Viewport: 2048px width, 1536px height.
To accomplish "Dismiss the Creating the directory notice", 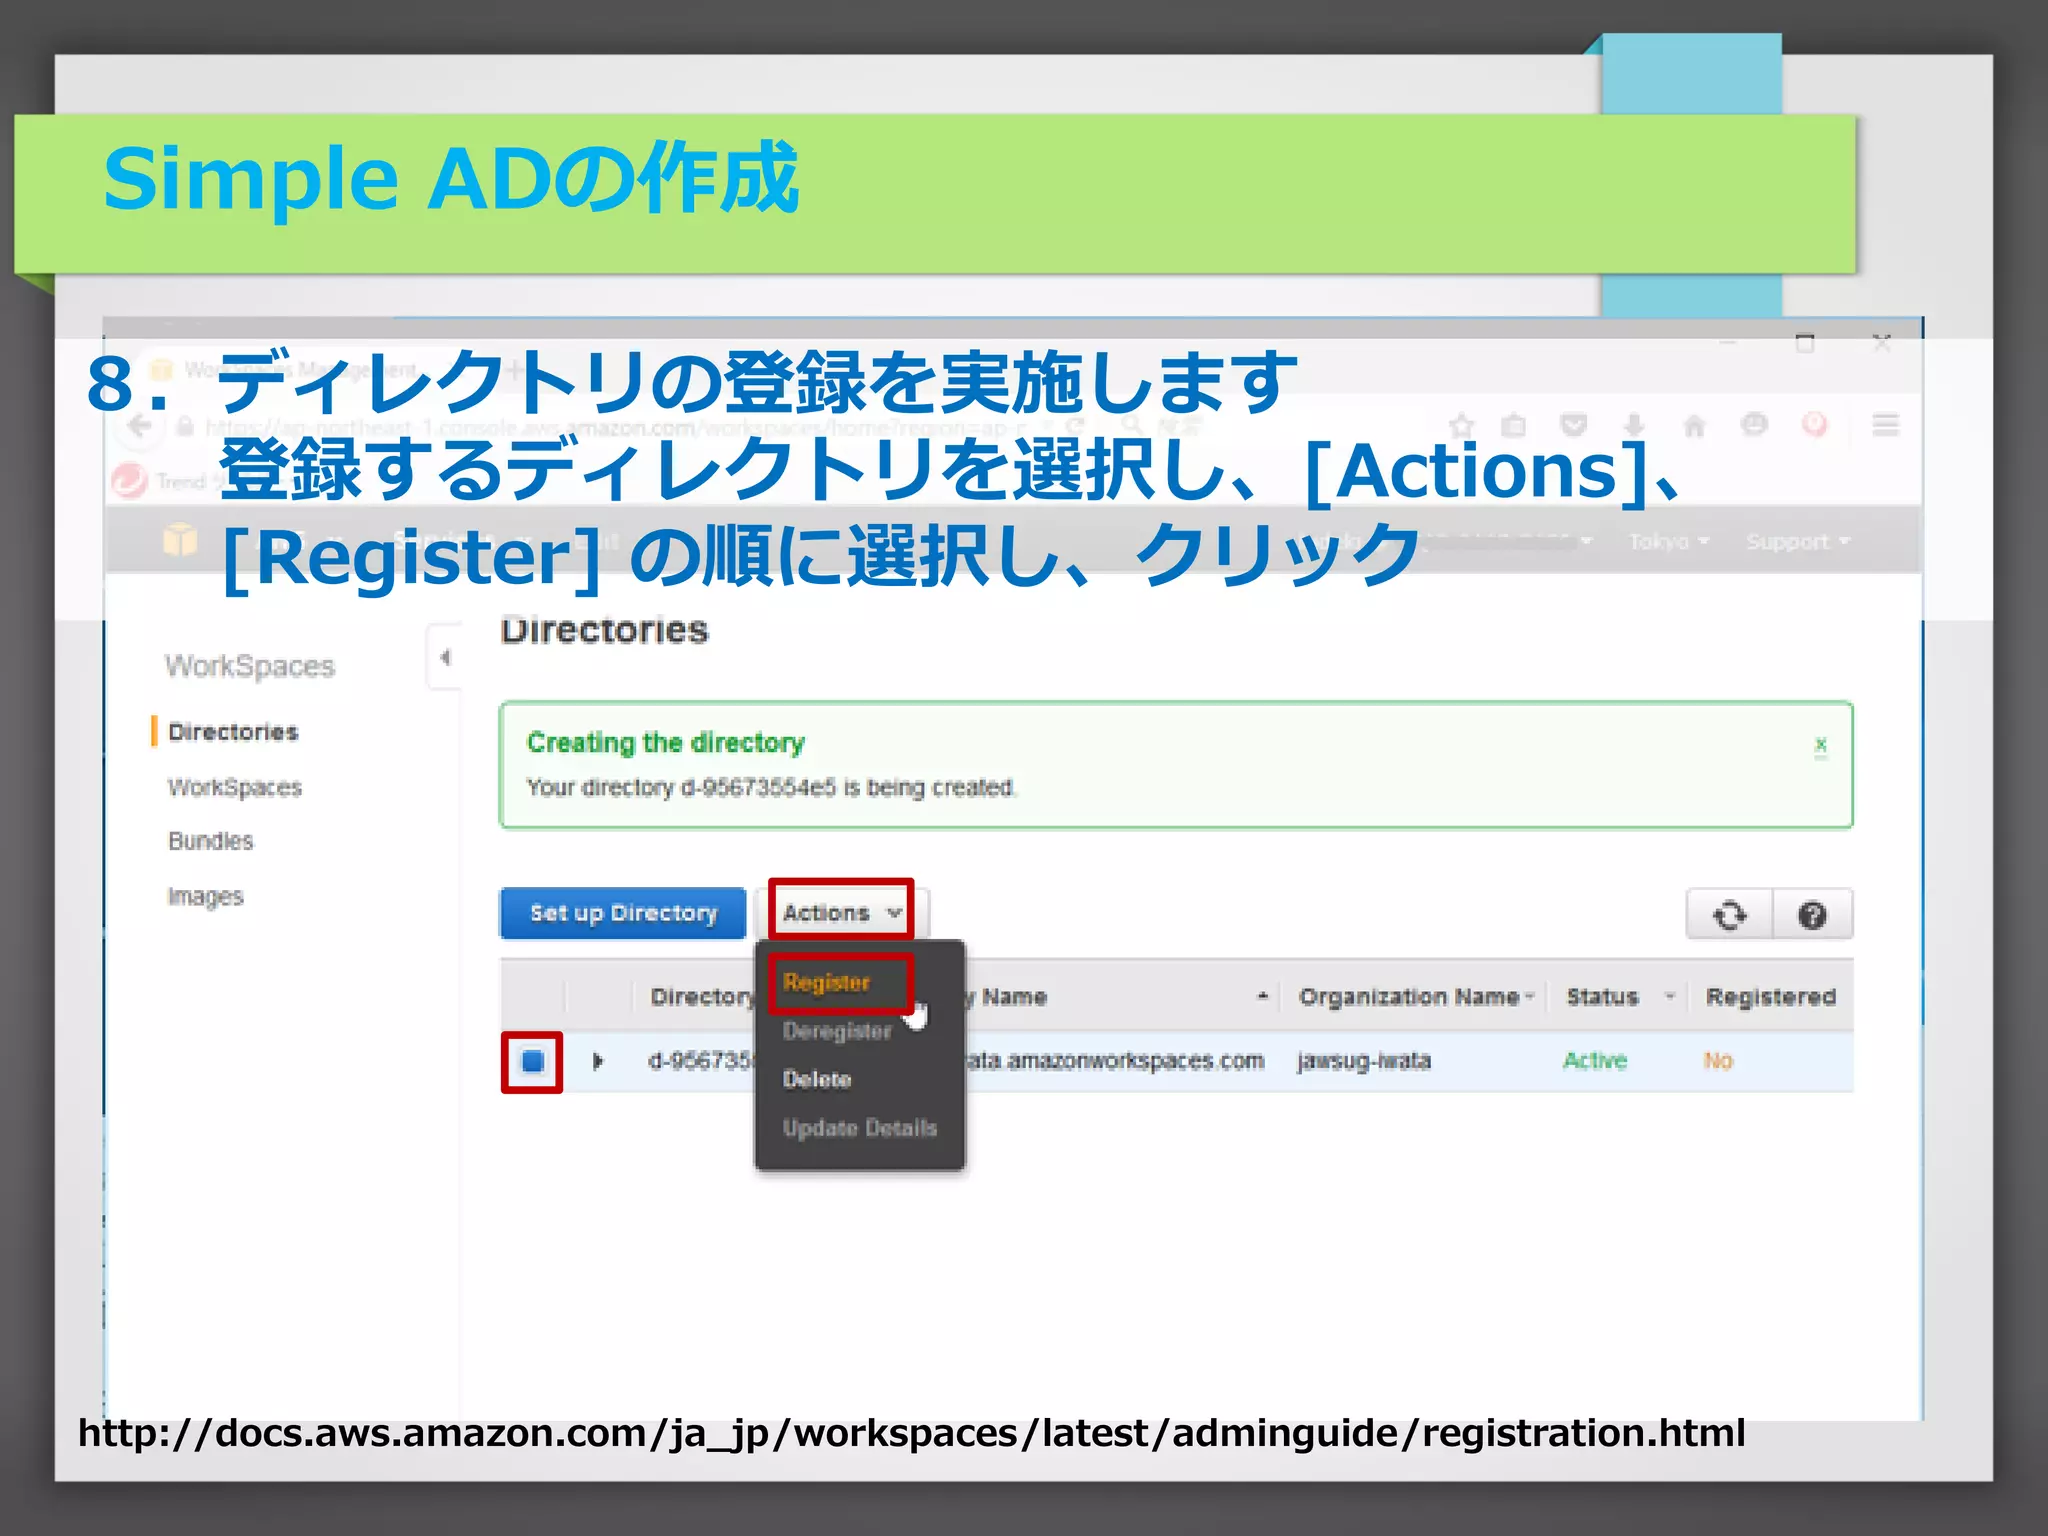I will tap(1821, 746).
